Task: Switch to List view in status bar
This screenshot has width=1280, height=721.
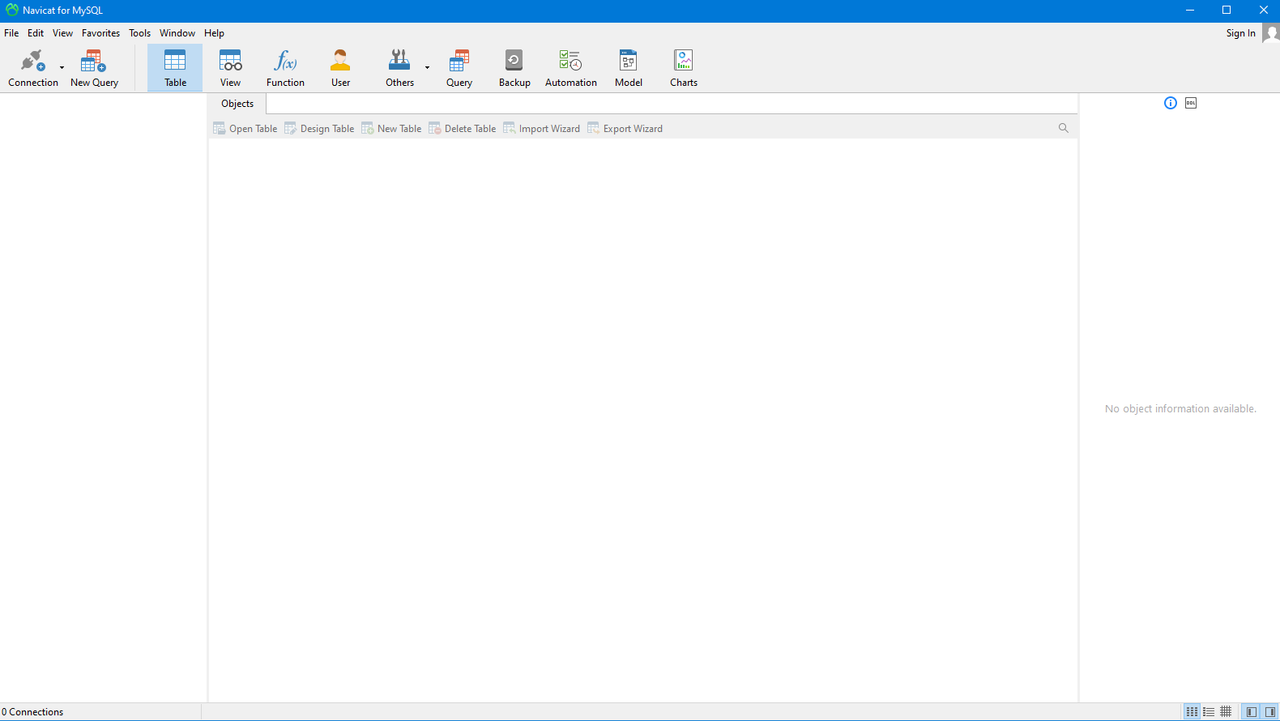Action: pyautogui.click(x=1192, y=712)
